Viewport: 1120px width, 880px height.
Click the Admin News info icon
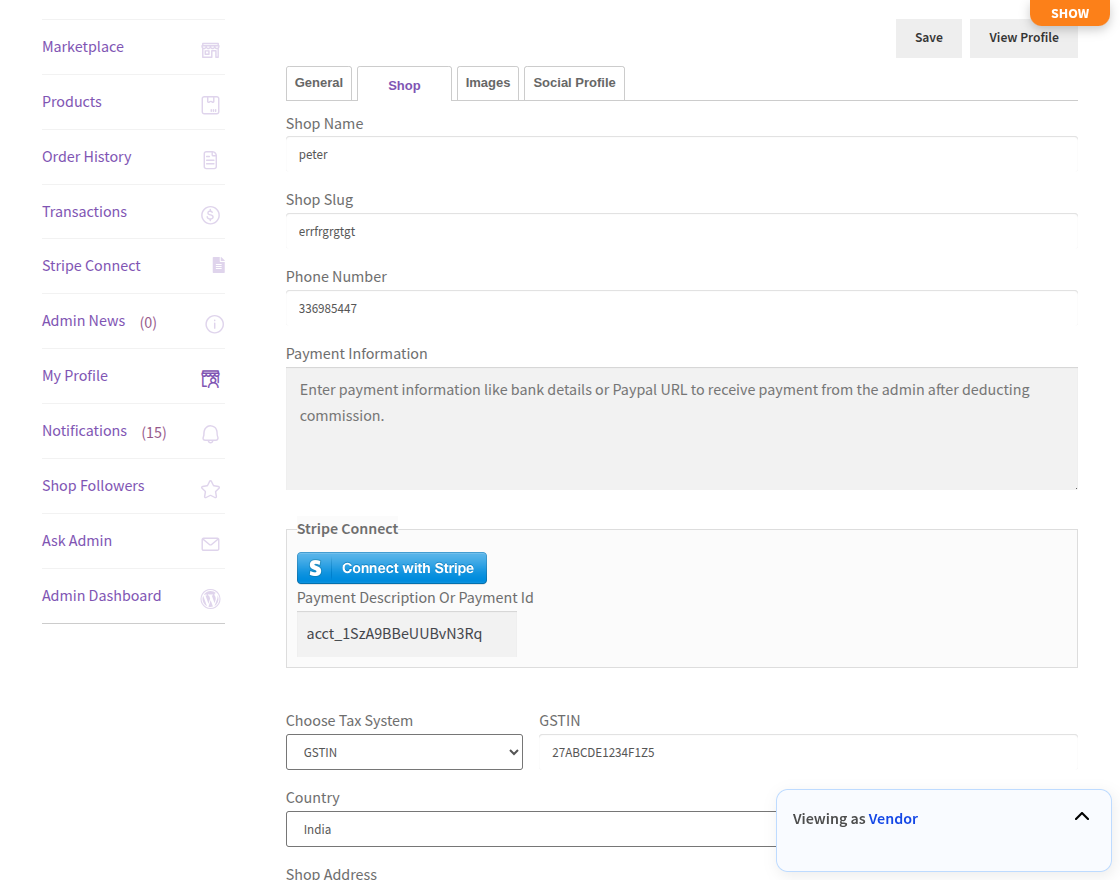(214, 324)
